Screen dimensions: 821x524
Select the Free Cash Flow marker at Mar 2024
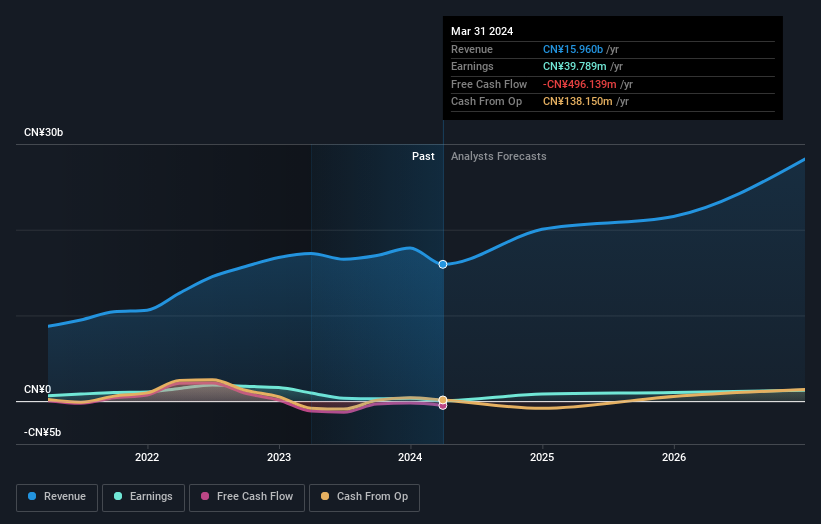click(443, 406)
